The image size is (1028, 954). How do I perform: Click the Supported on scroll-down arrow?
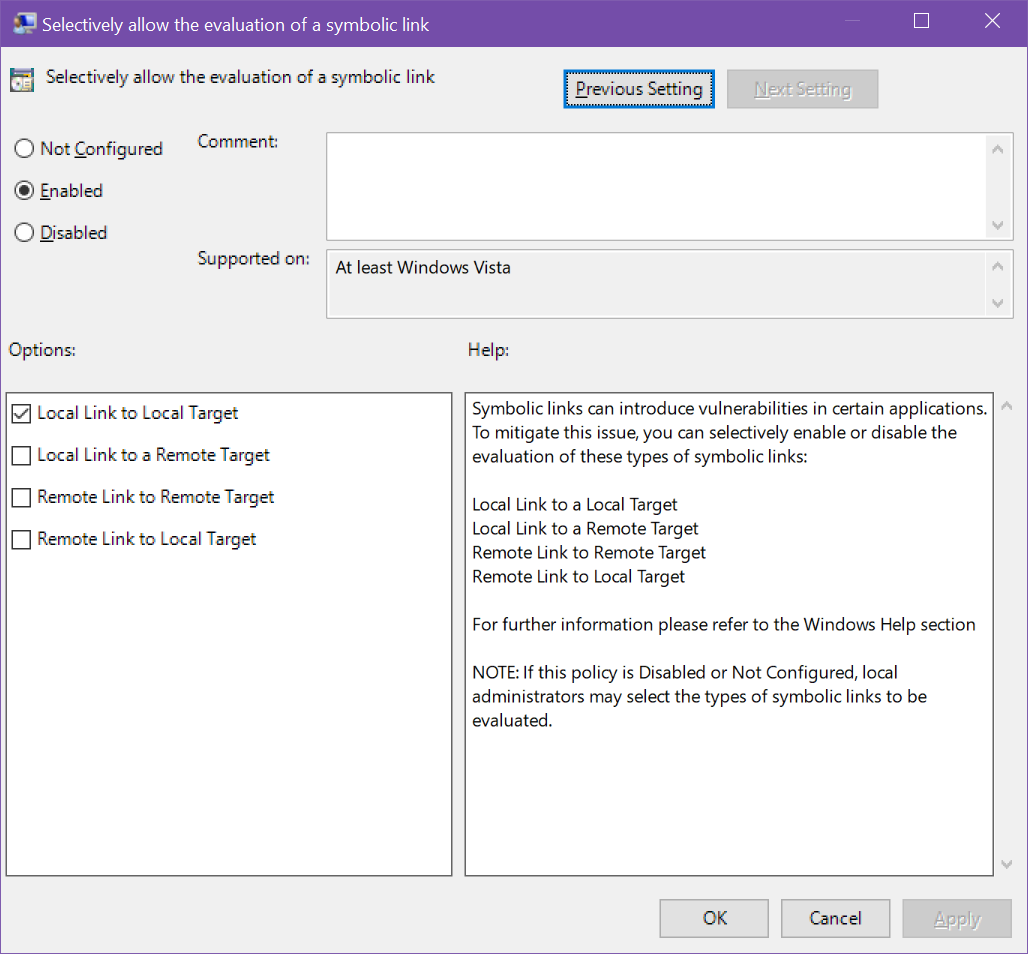(x=998, y=303)
